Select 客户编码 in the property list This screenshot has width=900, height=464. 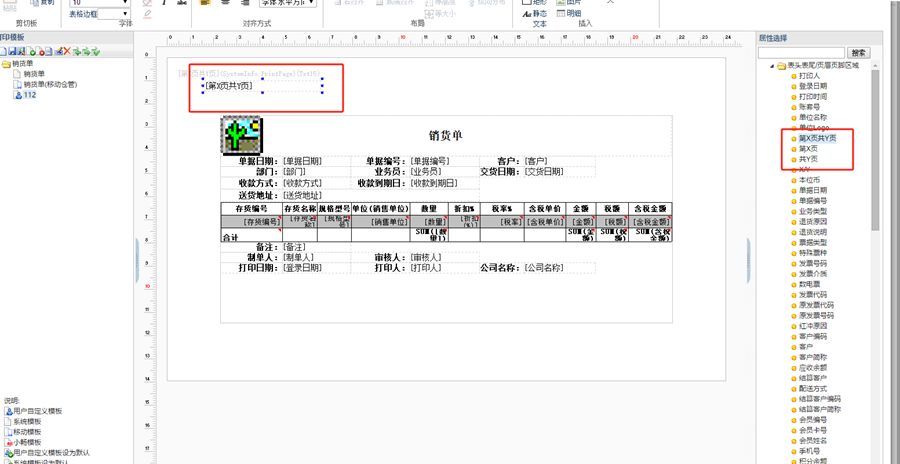[x=813, y=337]
